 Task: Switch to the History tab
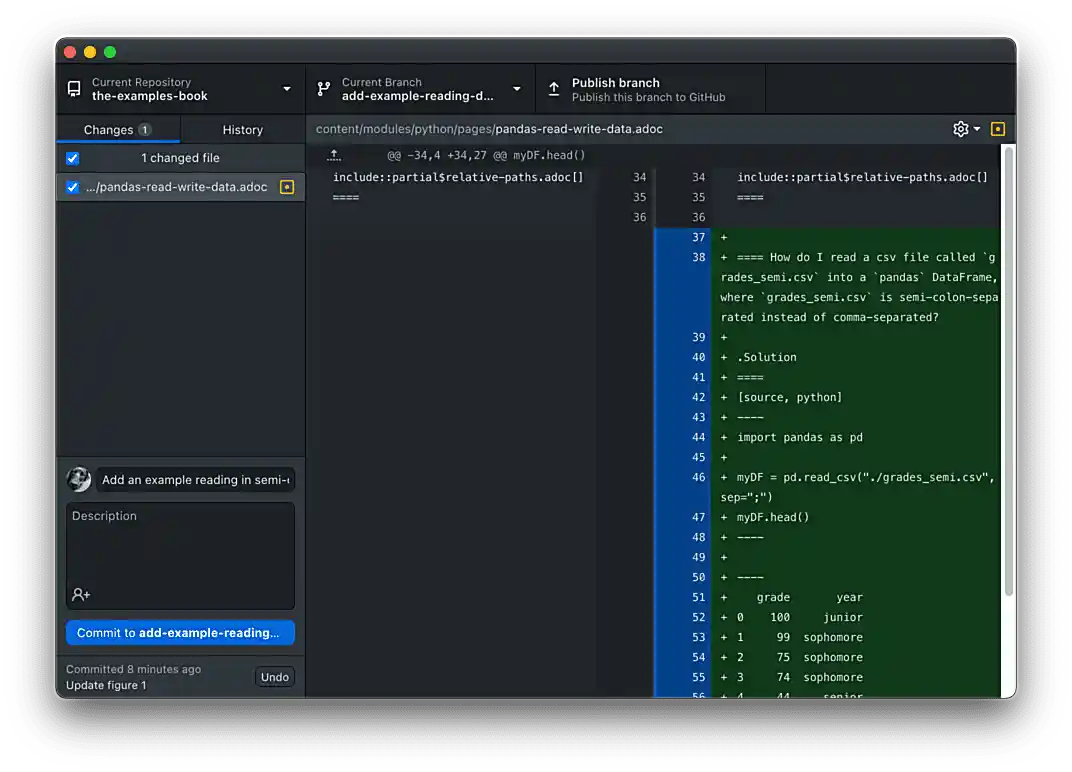pyautogui.click(x=242, y=129)
